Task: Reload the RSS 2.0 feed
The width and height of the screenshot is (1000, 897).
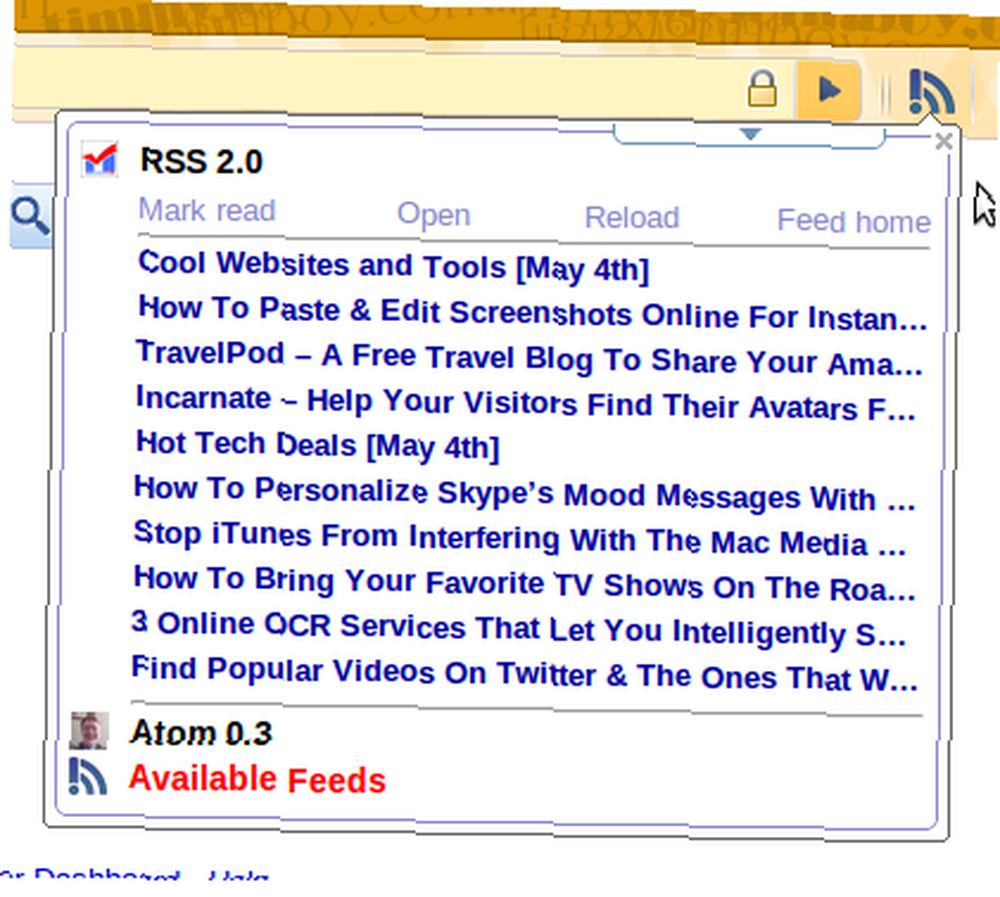Action: [632, 218]
